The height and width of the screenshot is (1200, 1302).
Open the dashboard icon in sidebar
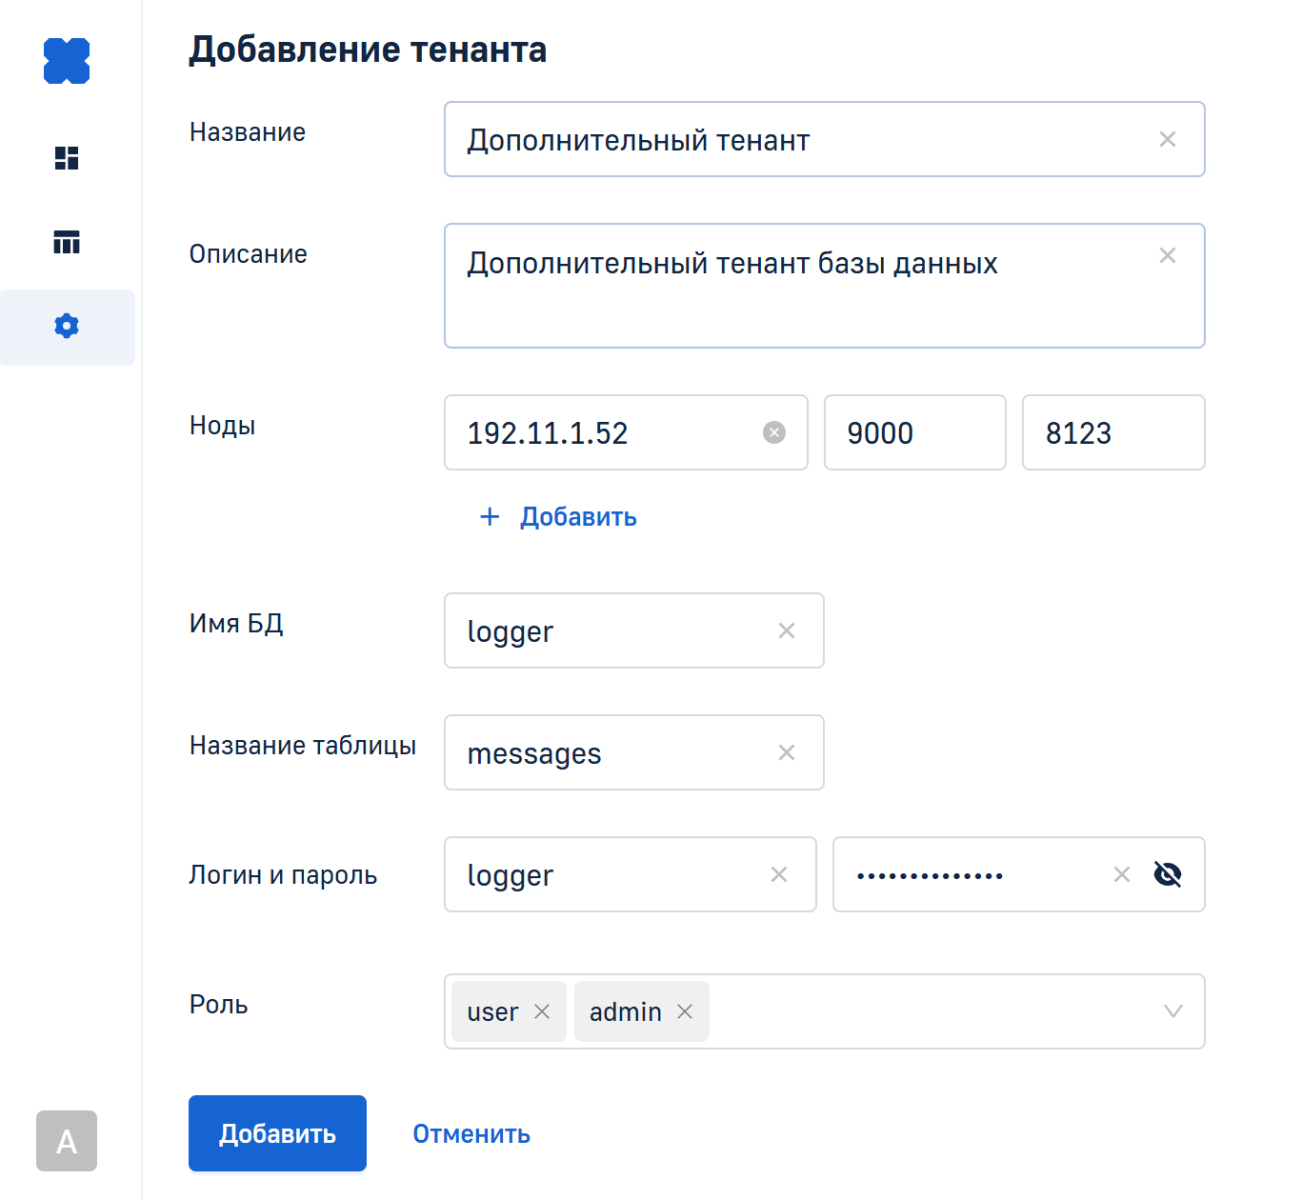tap(66, 158)
